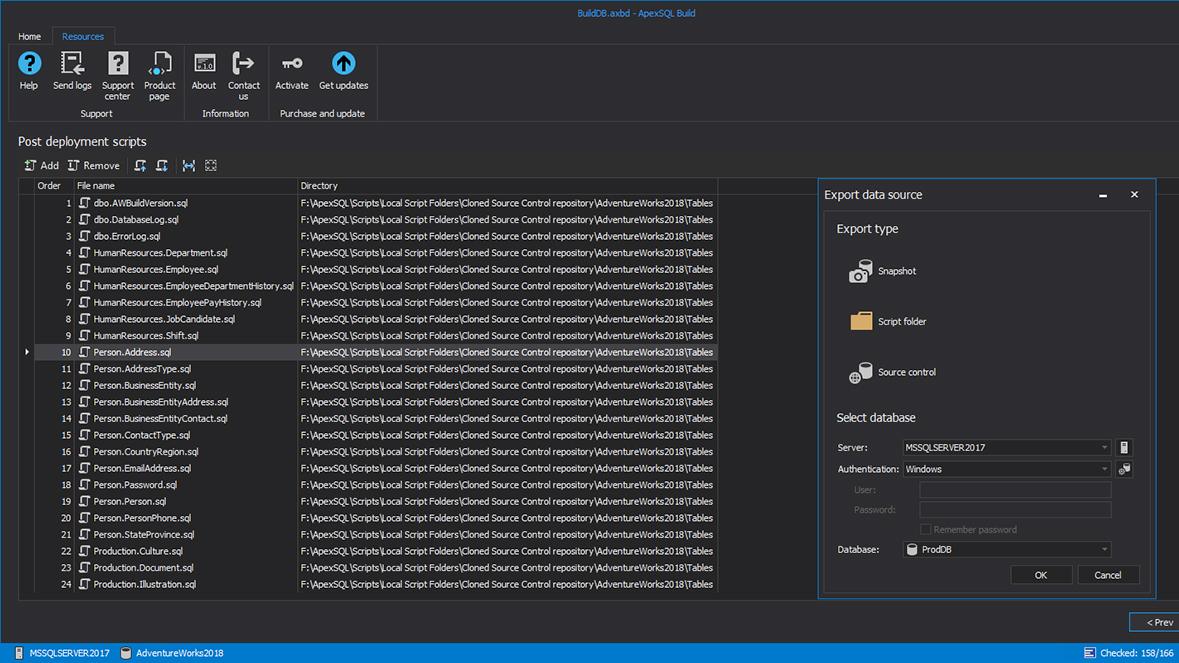Open the Product page icon
The image size is (1179, 663).
(x=159, y=65)
